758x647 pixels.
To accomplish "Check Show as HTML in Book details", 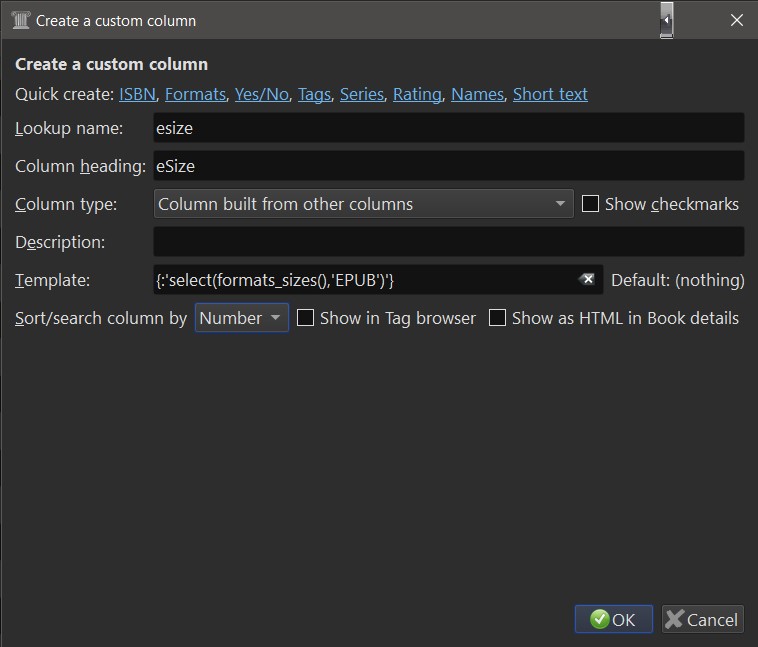I will [497, 318].
